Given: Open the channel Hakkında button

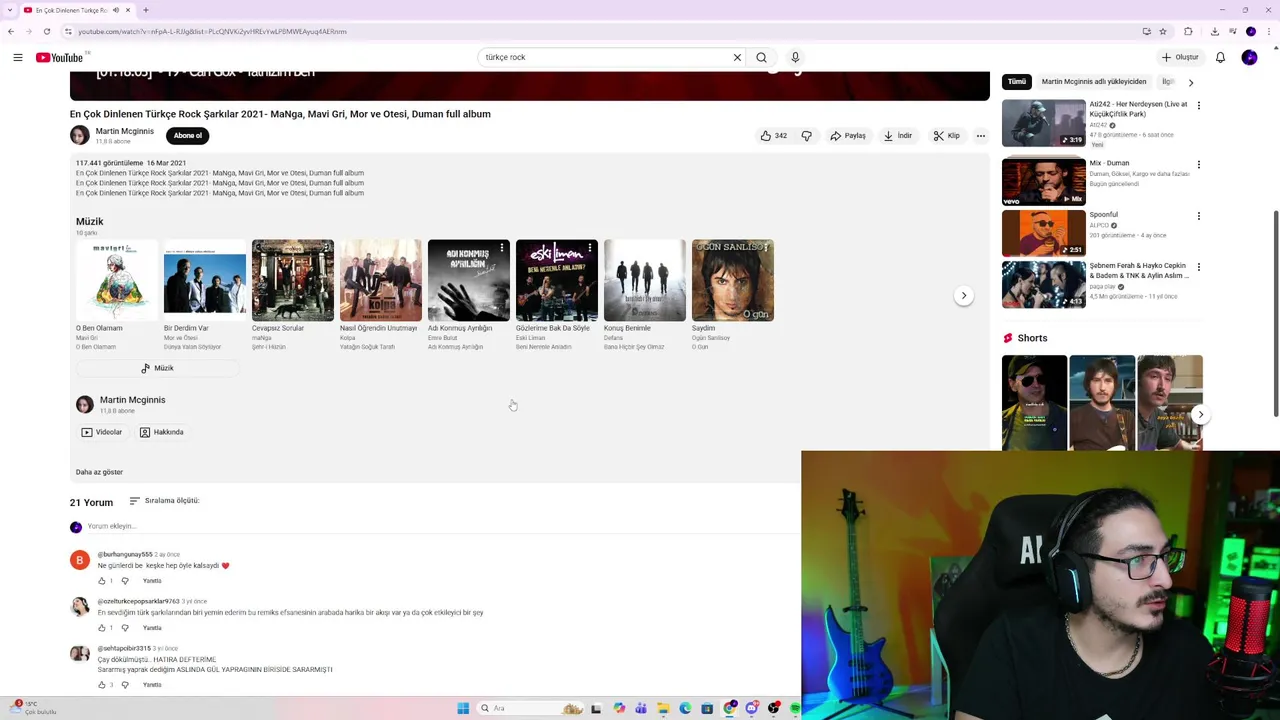Looking at the screenshot, I should point(161,432).
